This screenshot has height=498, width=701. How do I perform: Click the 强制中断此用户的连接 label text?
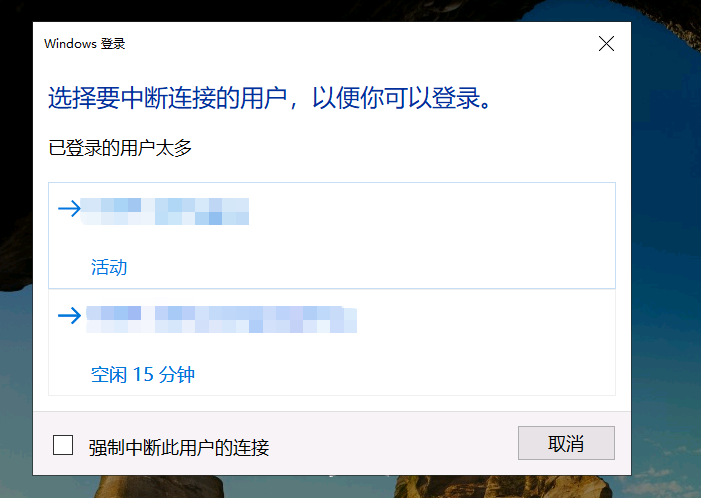[x=179, y=447]
